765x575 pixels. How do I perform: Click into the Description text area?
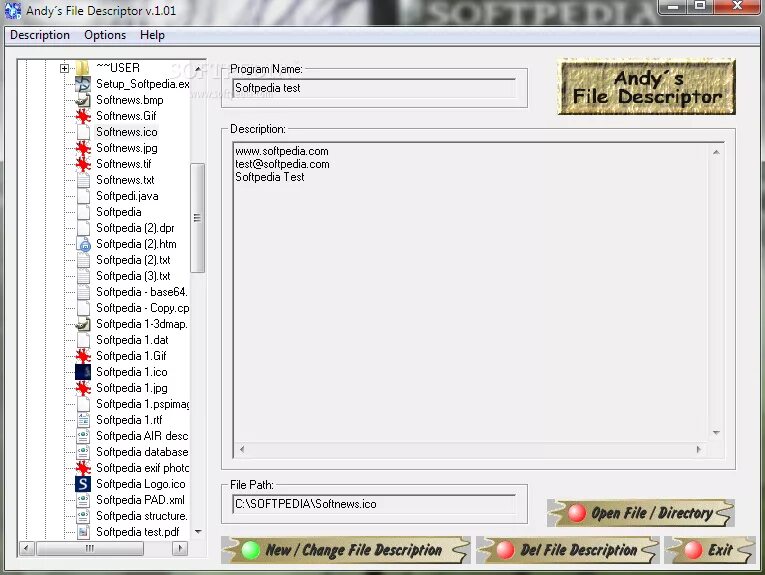tap(470, 293)
